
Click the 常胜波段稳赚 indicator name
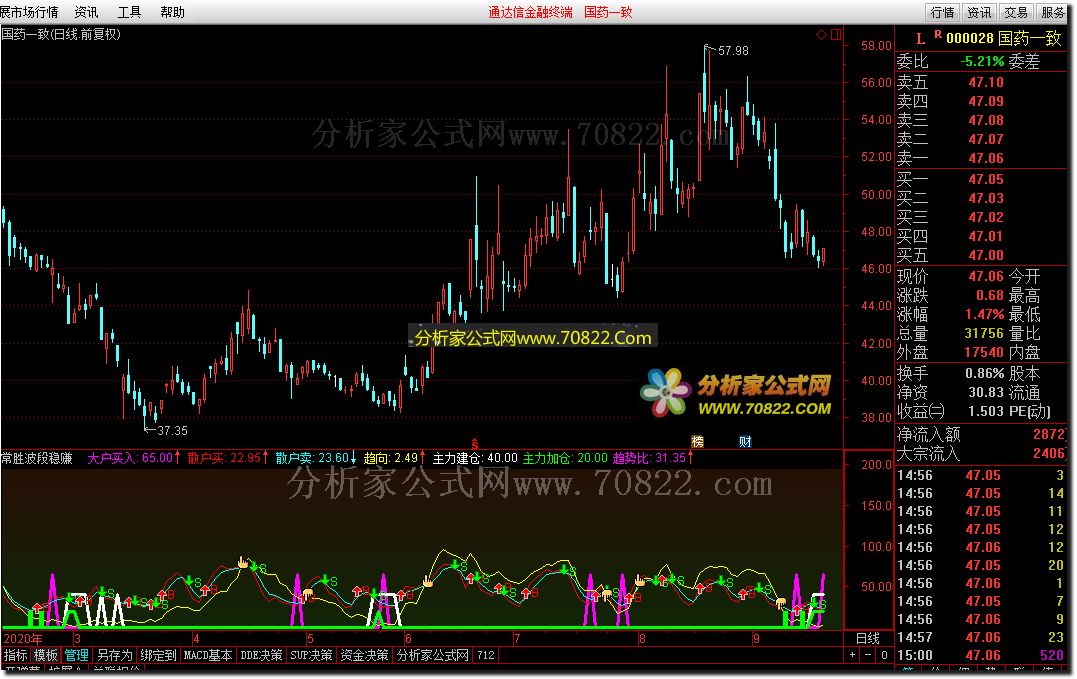point(37,458)
